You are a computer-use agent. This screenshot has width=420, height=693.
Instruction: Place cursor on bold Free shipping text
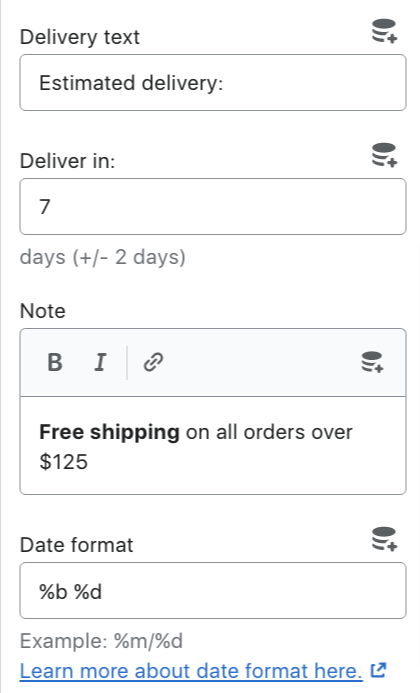pyautogui.click(x=109, y=432)
